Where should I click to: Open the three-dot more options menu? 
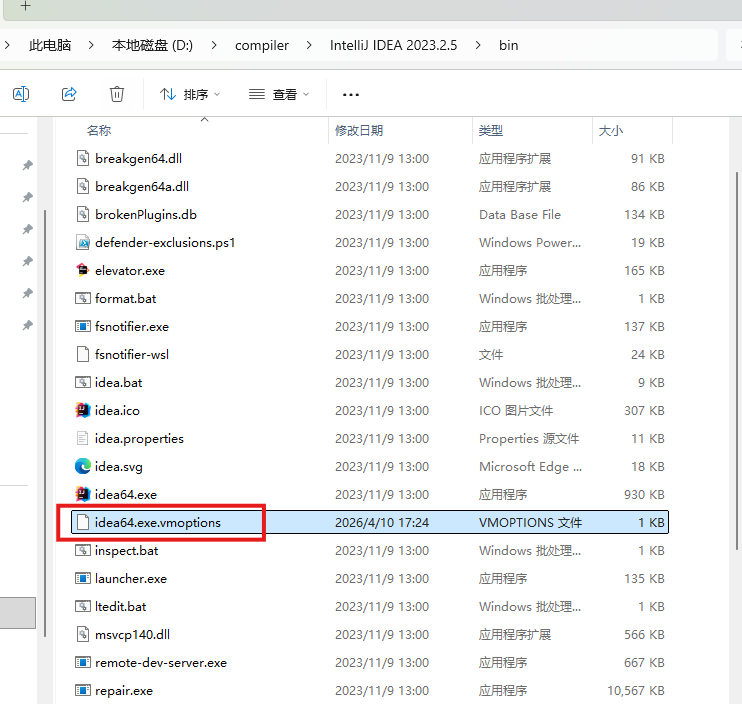point(351,95)
